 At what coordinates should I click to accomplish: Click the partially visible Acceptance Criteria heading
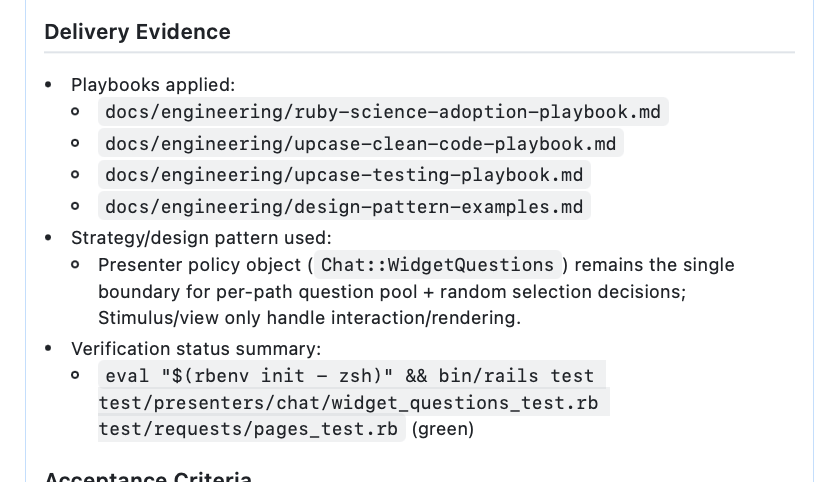point(148,477)
